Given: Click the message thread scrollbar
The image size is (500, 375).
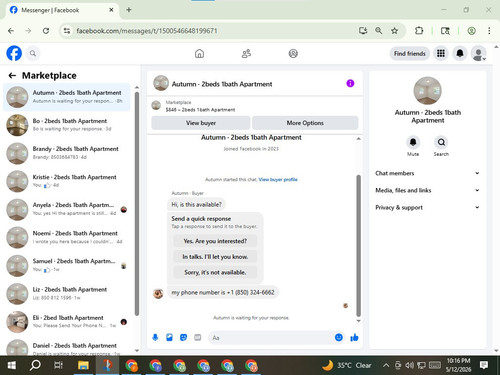Looking at the screenshot, I should point(359,246).
